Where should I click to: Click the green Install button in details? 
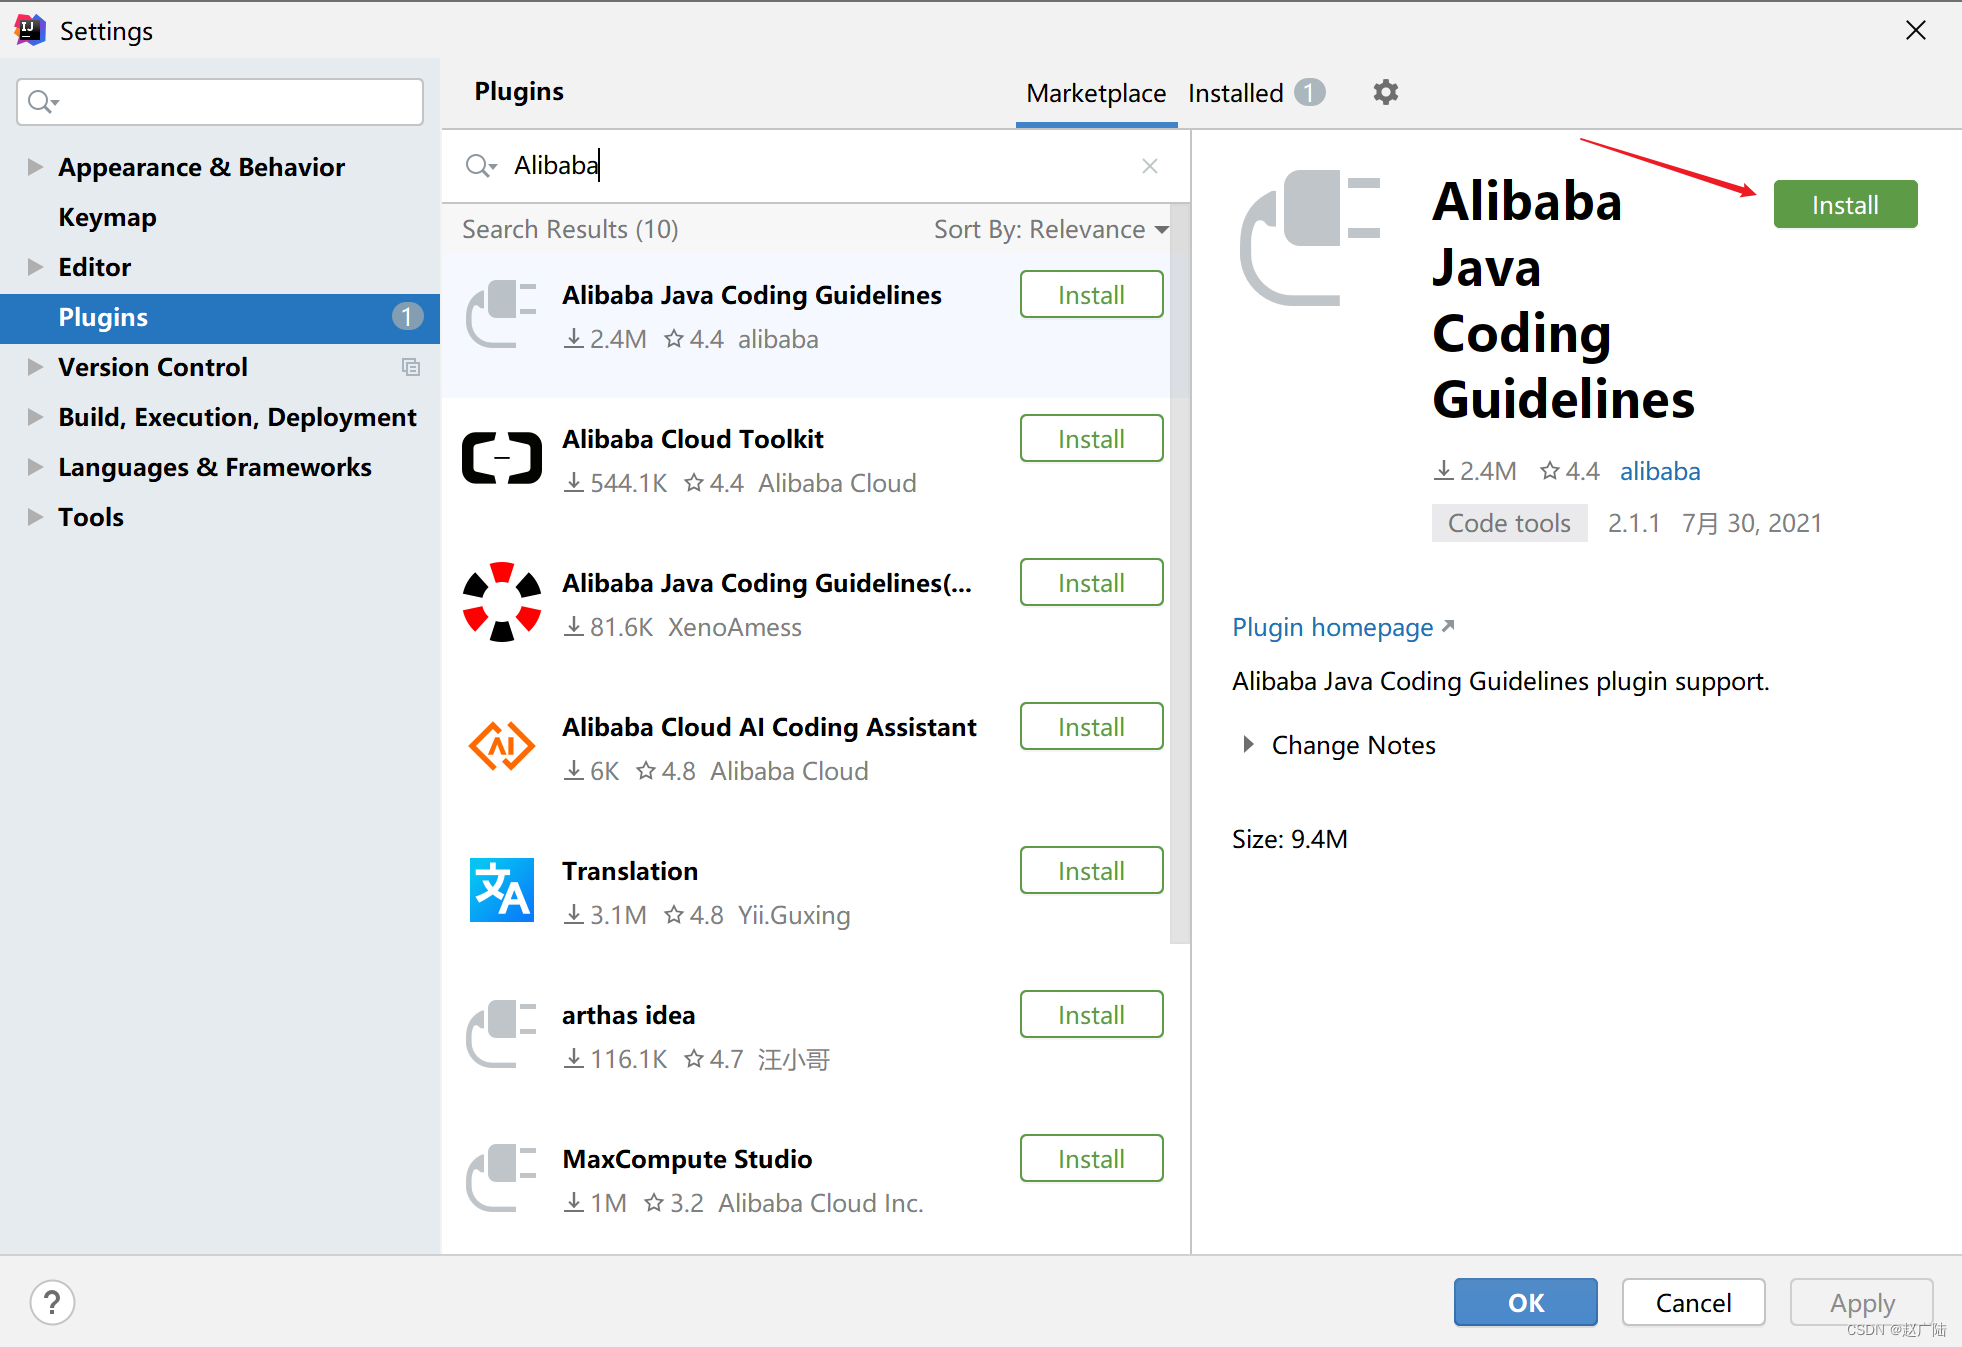(1845, 205)
